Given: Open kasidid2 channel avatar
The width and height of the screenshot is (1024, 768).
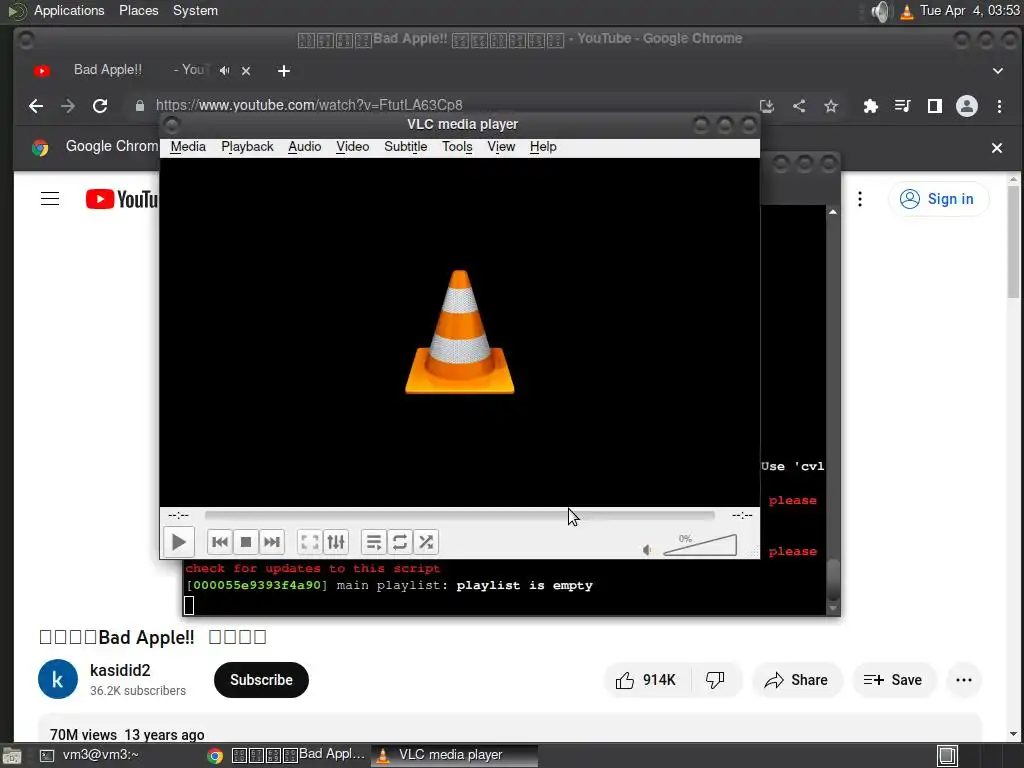Looking at the screenshot, I should (57, 679).
